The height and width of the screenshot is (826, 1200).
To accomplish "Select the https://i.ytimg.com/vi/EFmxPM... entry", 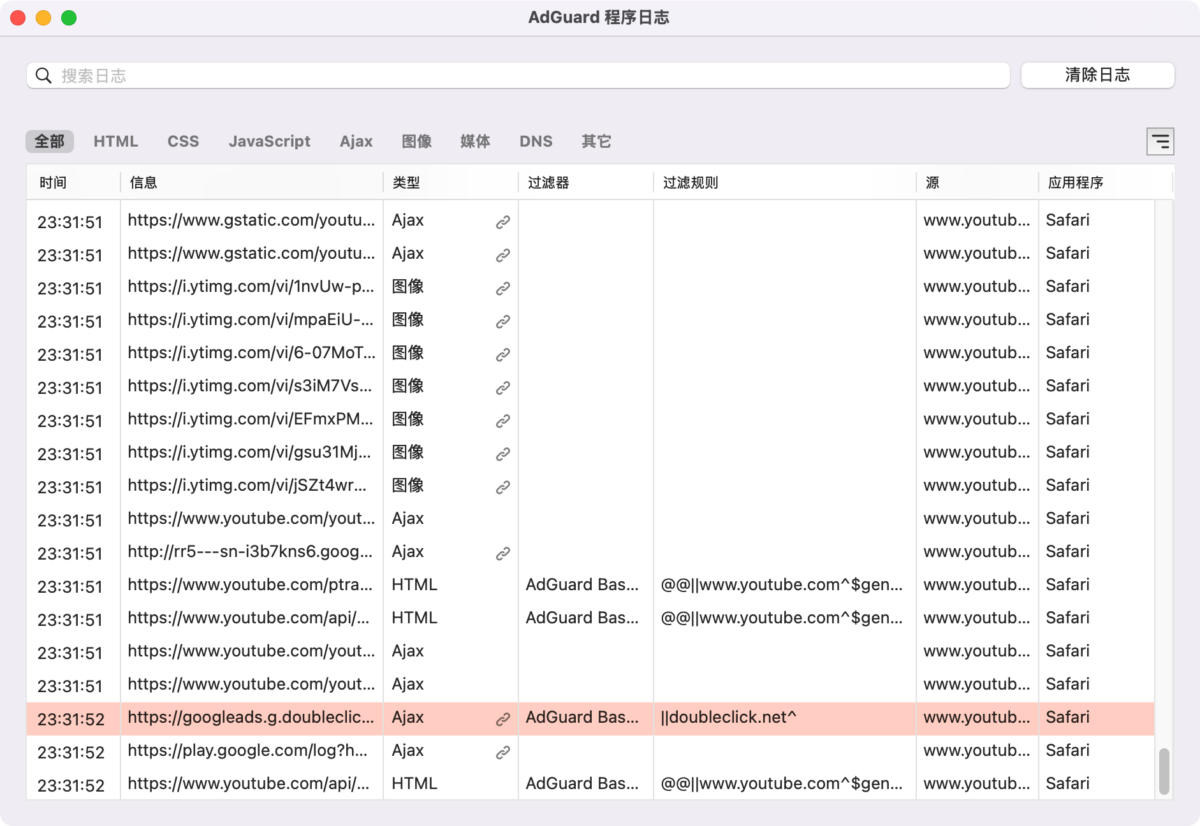I will coord(591,419).
